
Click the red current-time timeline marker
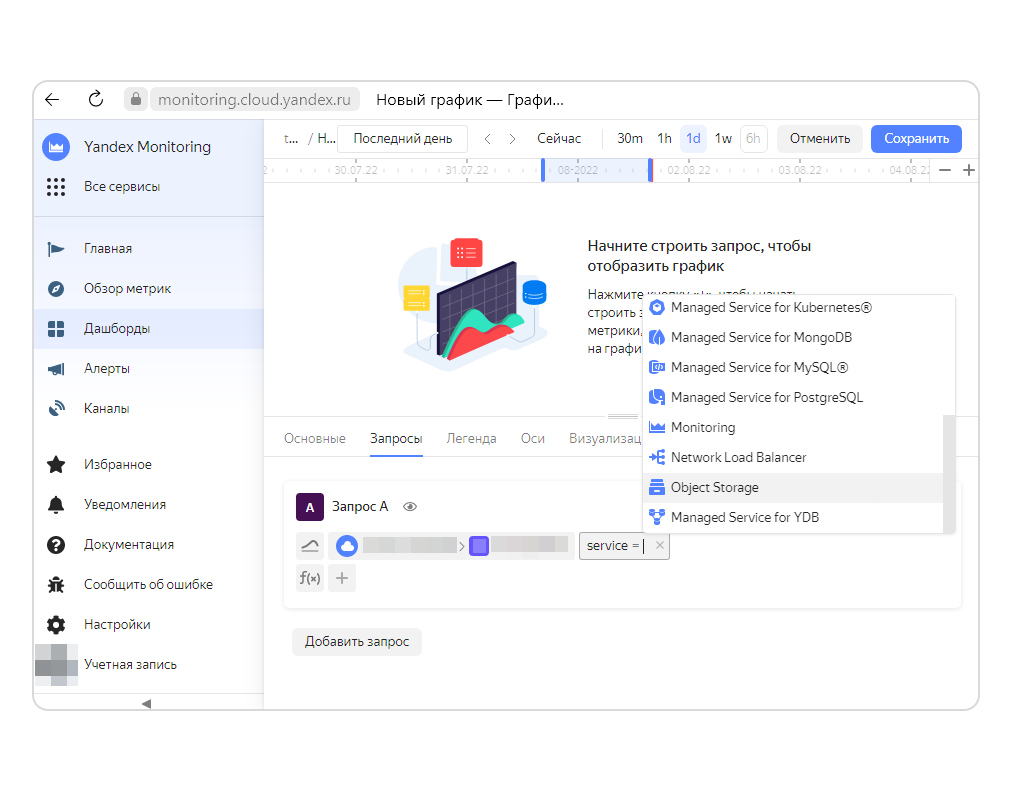coord(651,170)
